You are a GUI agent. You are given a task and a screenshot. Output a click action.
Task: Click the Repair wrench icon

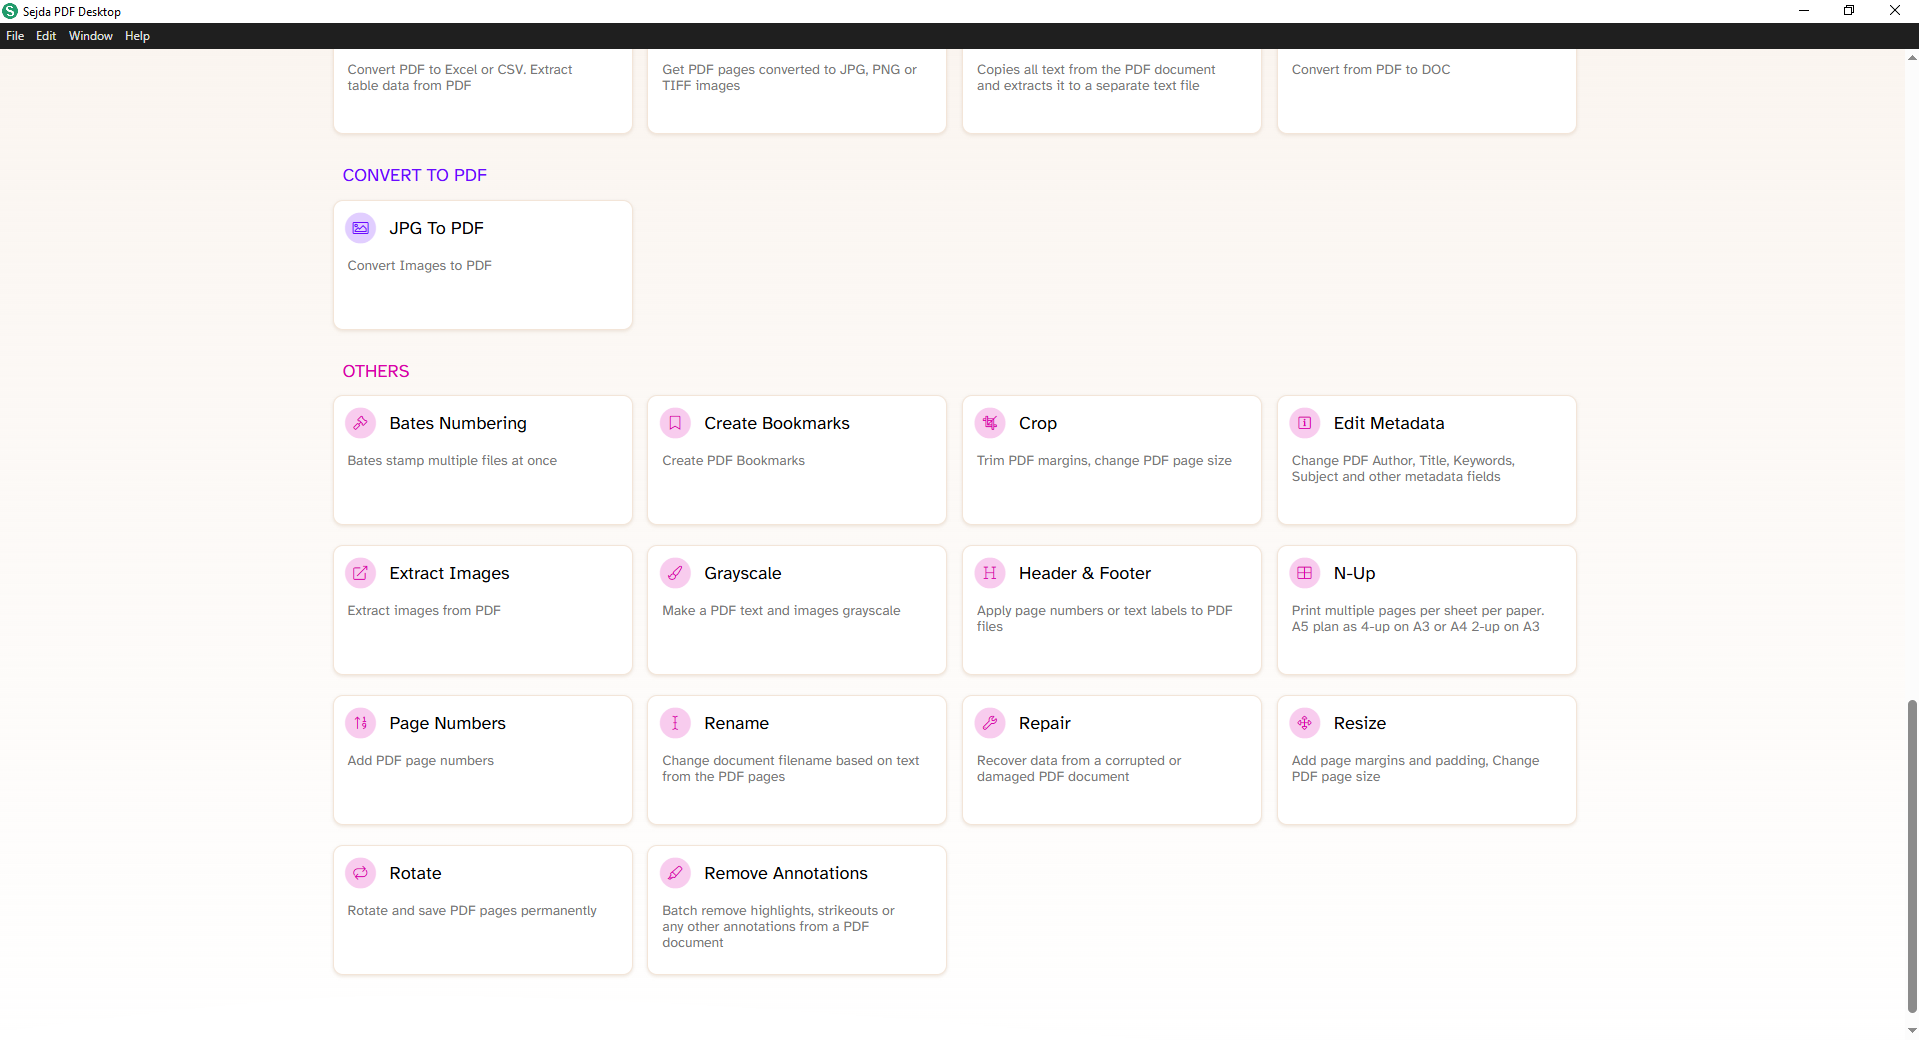coord(990,723)
